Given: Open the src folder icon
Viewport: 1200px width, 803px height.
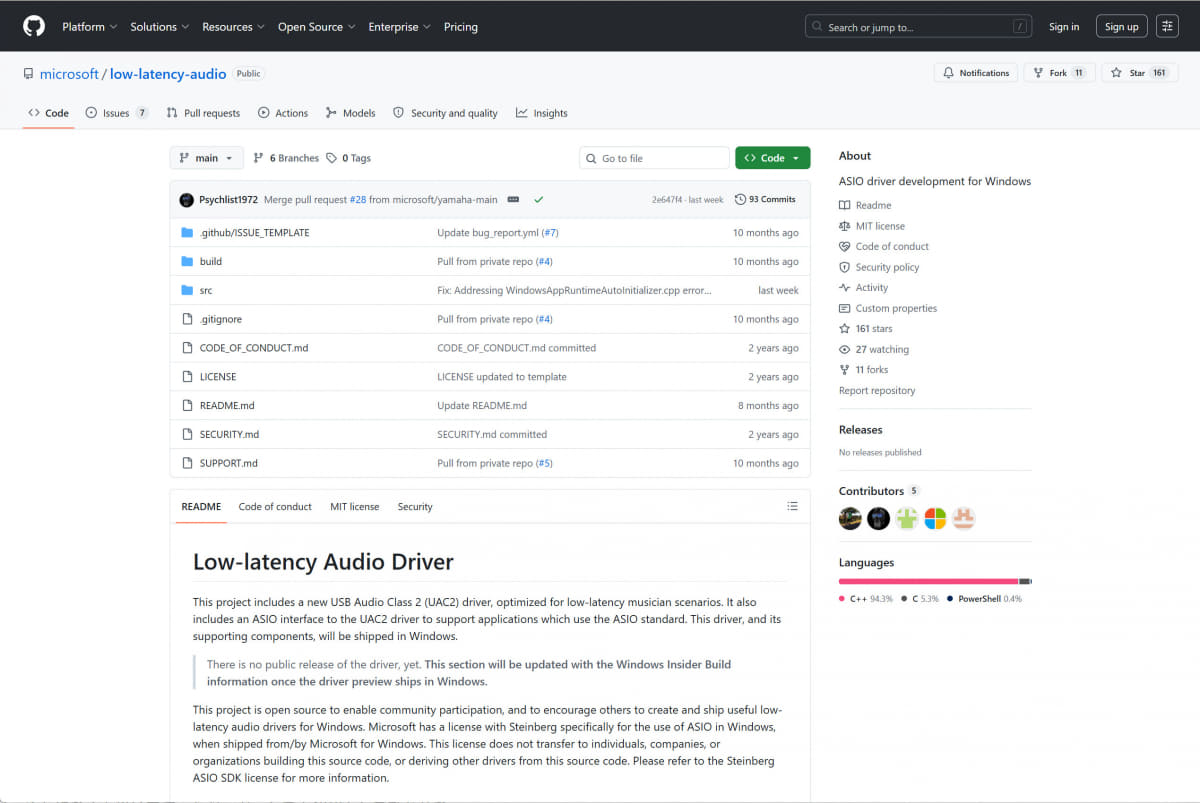Looking at the screenshot, I should [186, 290].
